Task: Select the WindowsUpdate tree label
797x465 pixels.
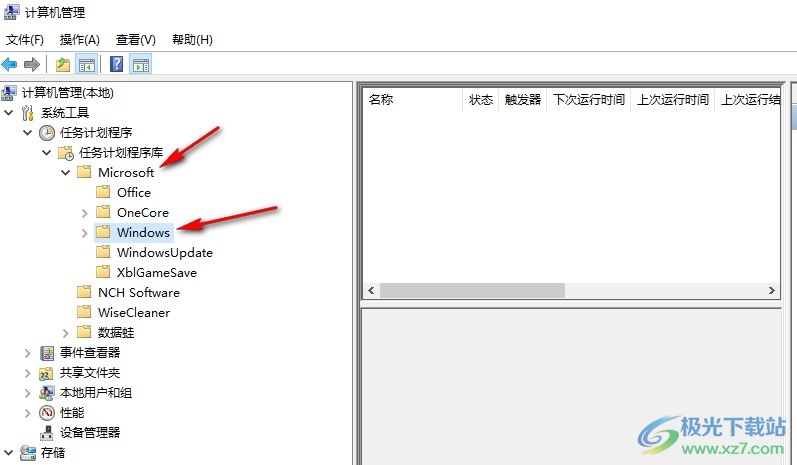Action: click(165, 253)
